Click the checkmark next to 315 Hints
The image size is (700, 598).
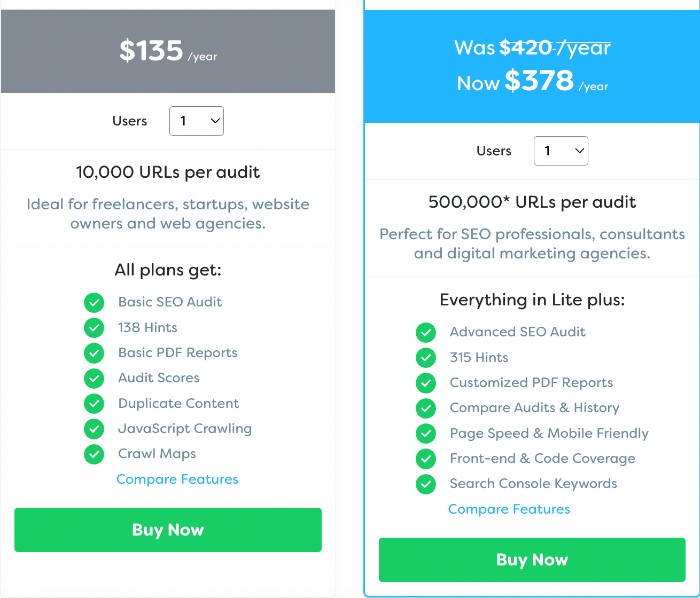[426, 357]
